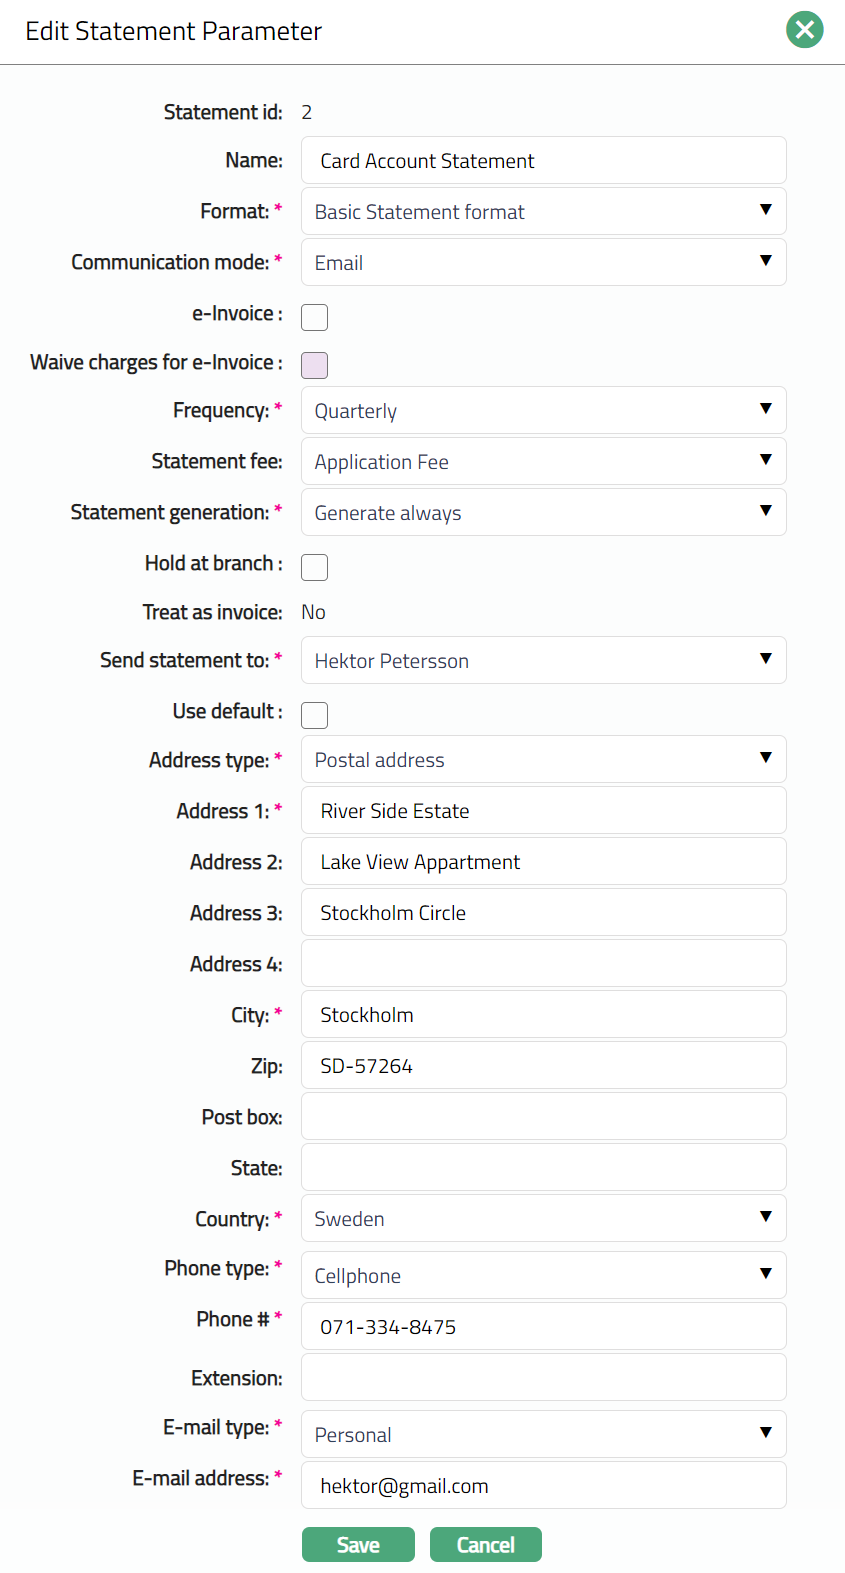Toggle Waive charges for e-Invoice checkbox
The image size is (845, 1573).
click(x=315, y=365)
